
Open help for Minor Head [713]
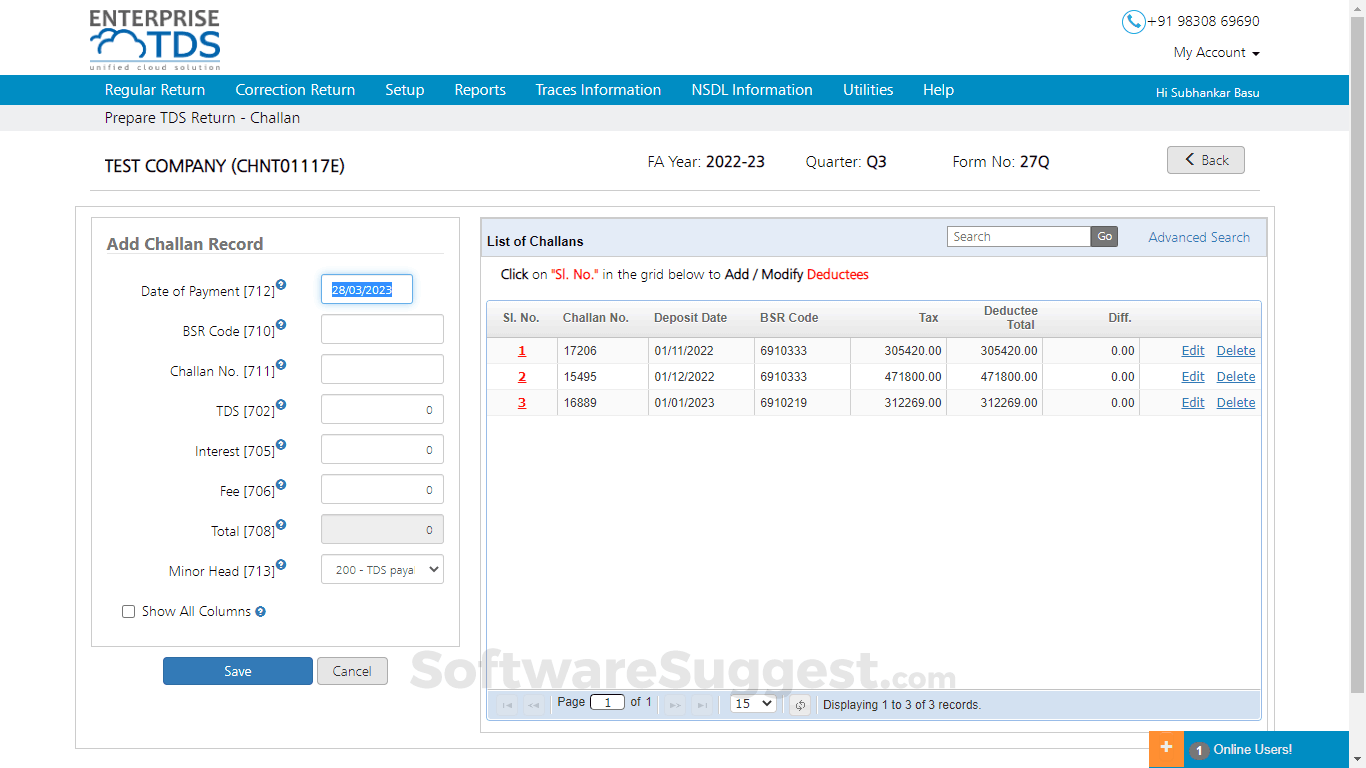[281, 564]
